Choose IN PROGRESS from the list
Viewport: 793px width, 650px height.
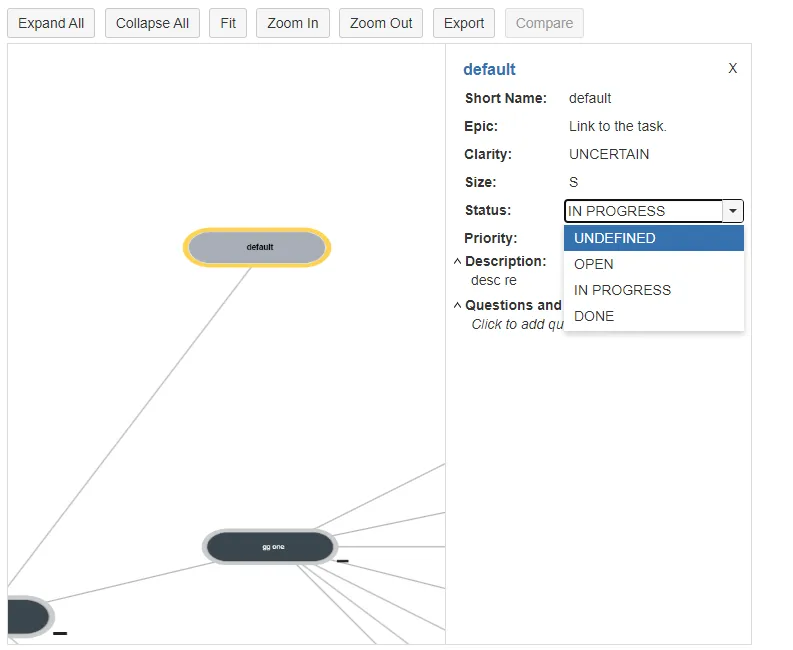click(x=654, y=290)
